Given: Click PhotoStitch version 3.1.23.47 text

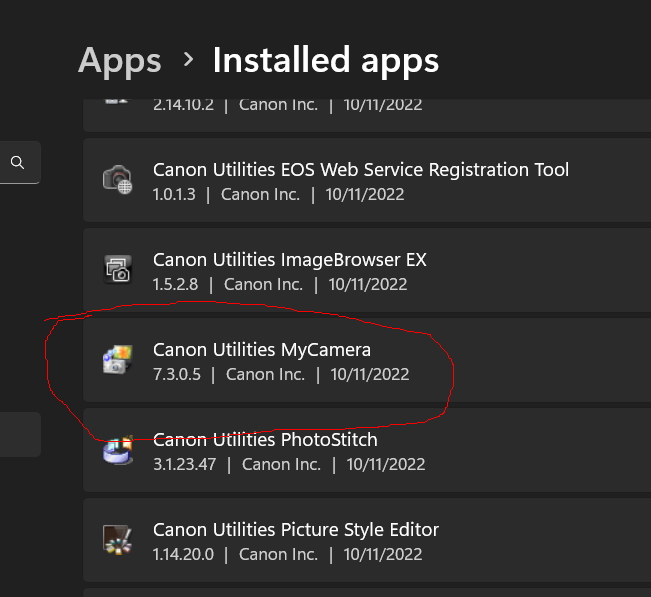Looking at the screenshot, I should pos(185,465).
